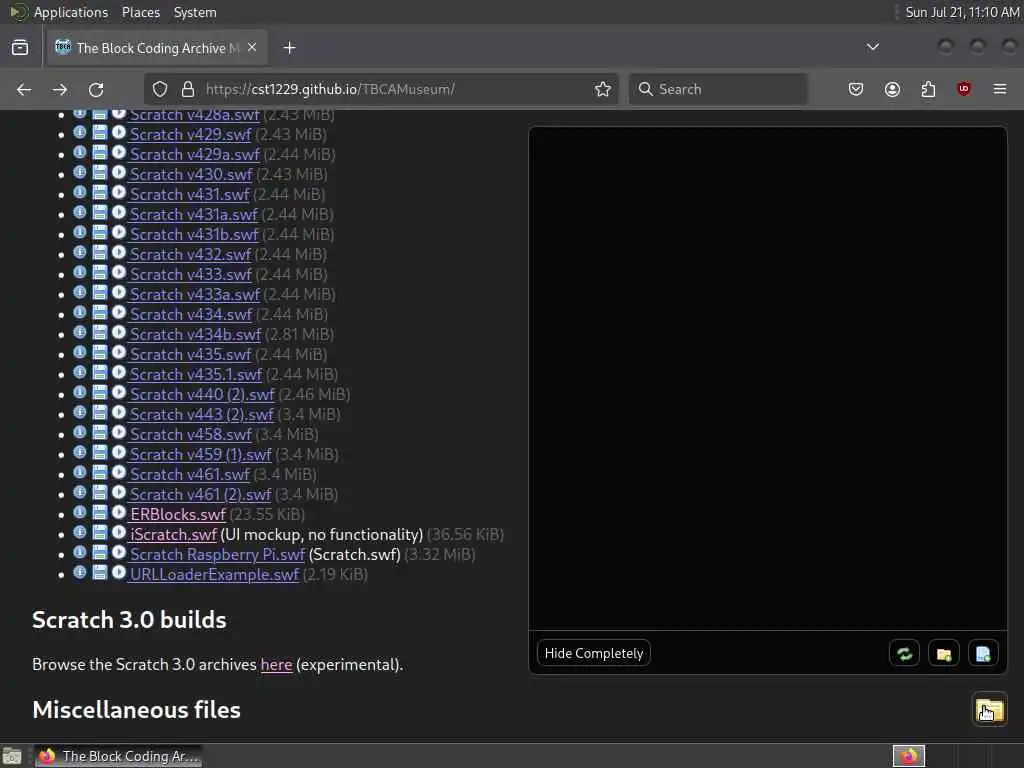Select The Block Coding Archive browser tab

pyautogui.click(x=157, y=48)
